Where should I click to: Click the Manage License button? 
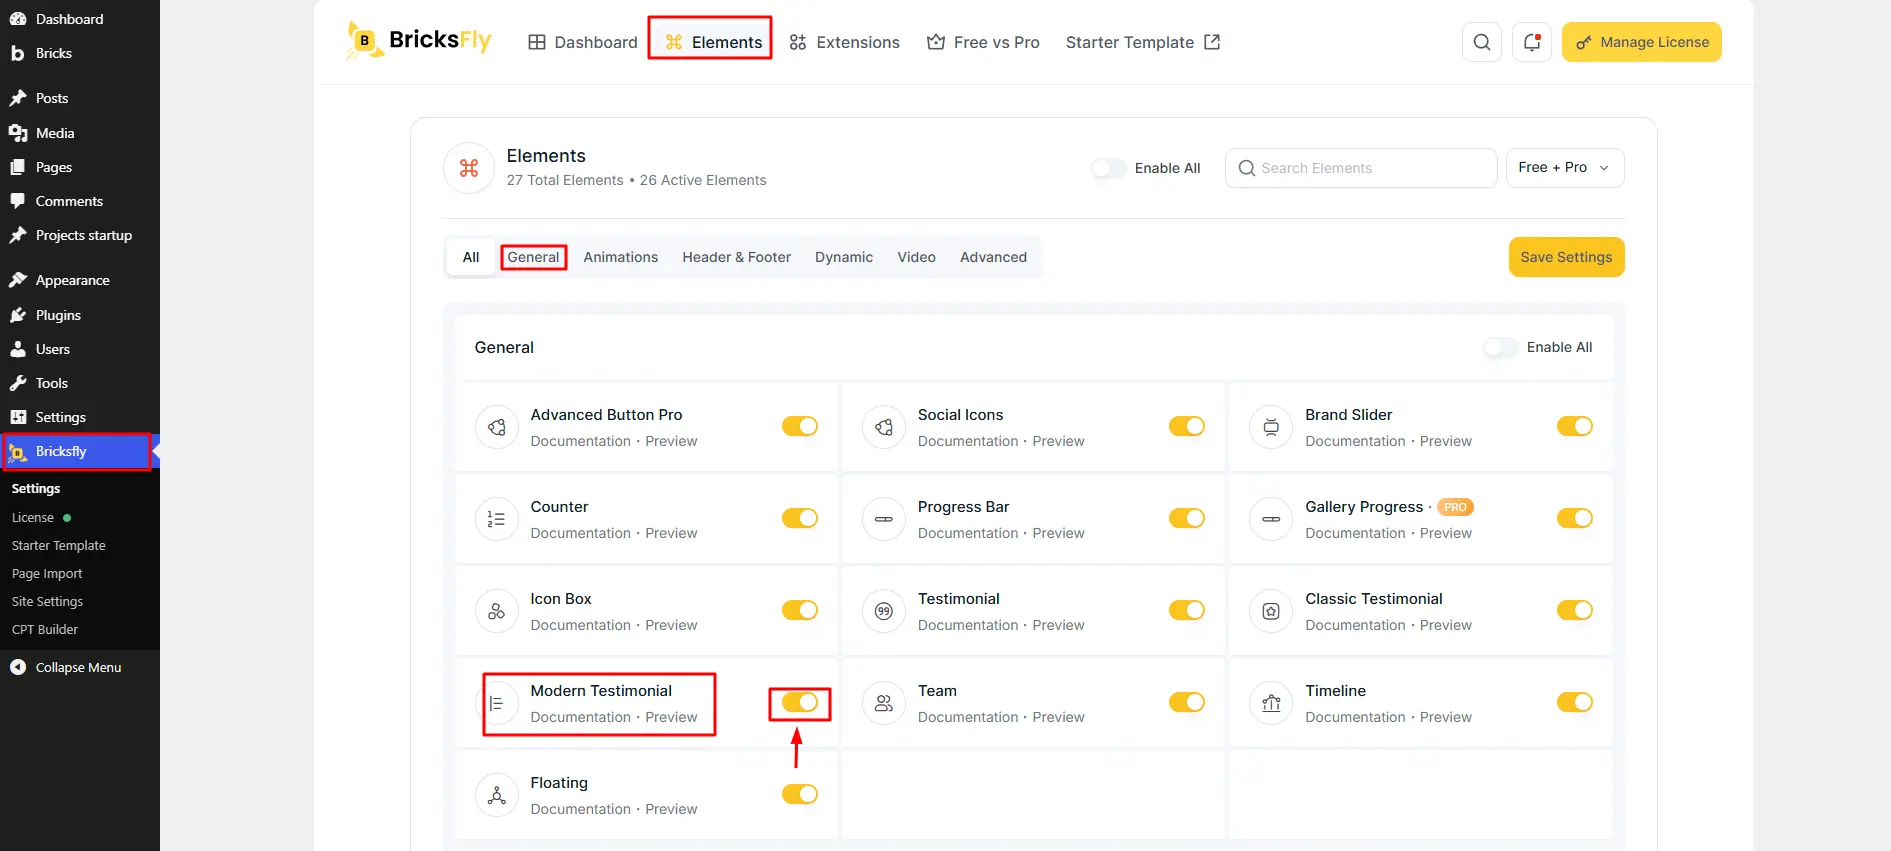coord(1642,42)
